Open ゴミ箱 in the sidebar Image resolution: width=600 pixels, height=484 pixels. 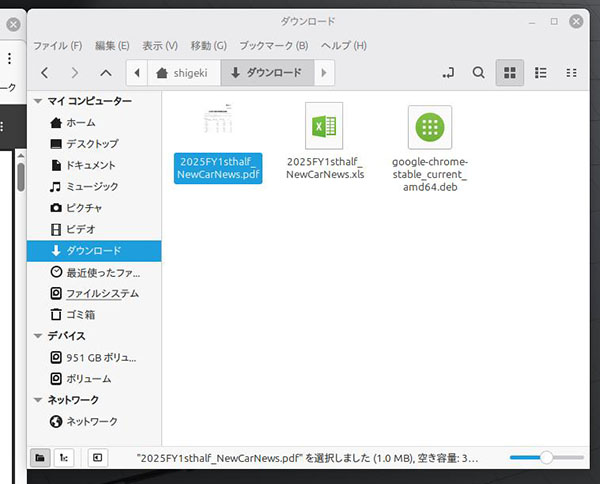click(x=81, y=315)
